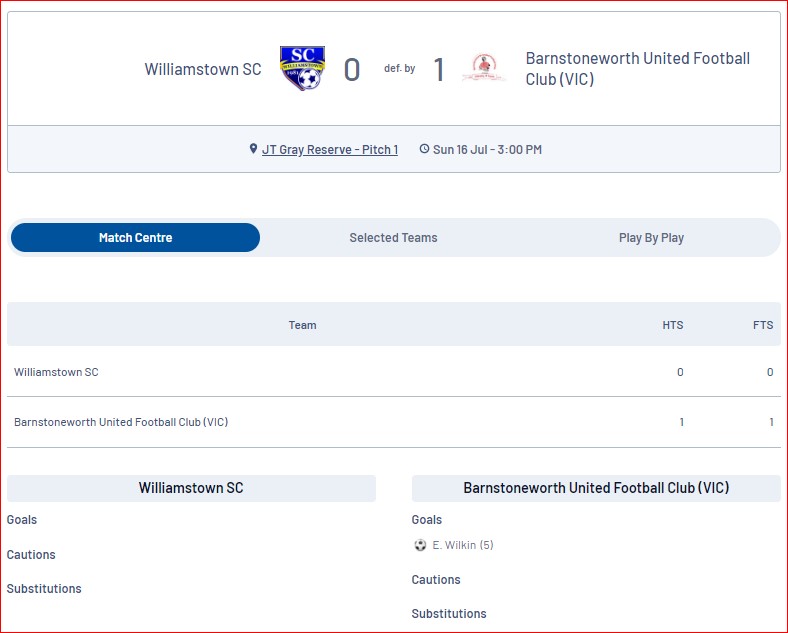Click Barnstoneworth United Football Club header name
The width and height of the screenshot is (788, 633).
(637, 69)
